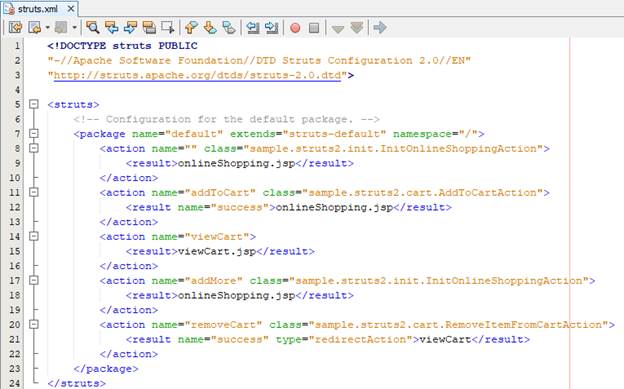
Task: Collapse the viewCart action fold
Action: coord(34,236)
